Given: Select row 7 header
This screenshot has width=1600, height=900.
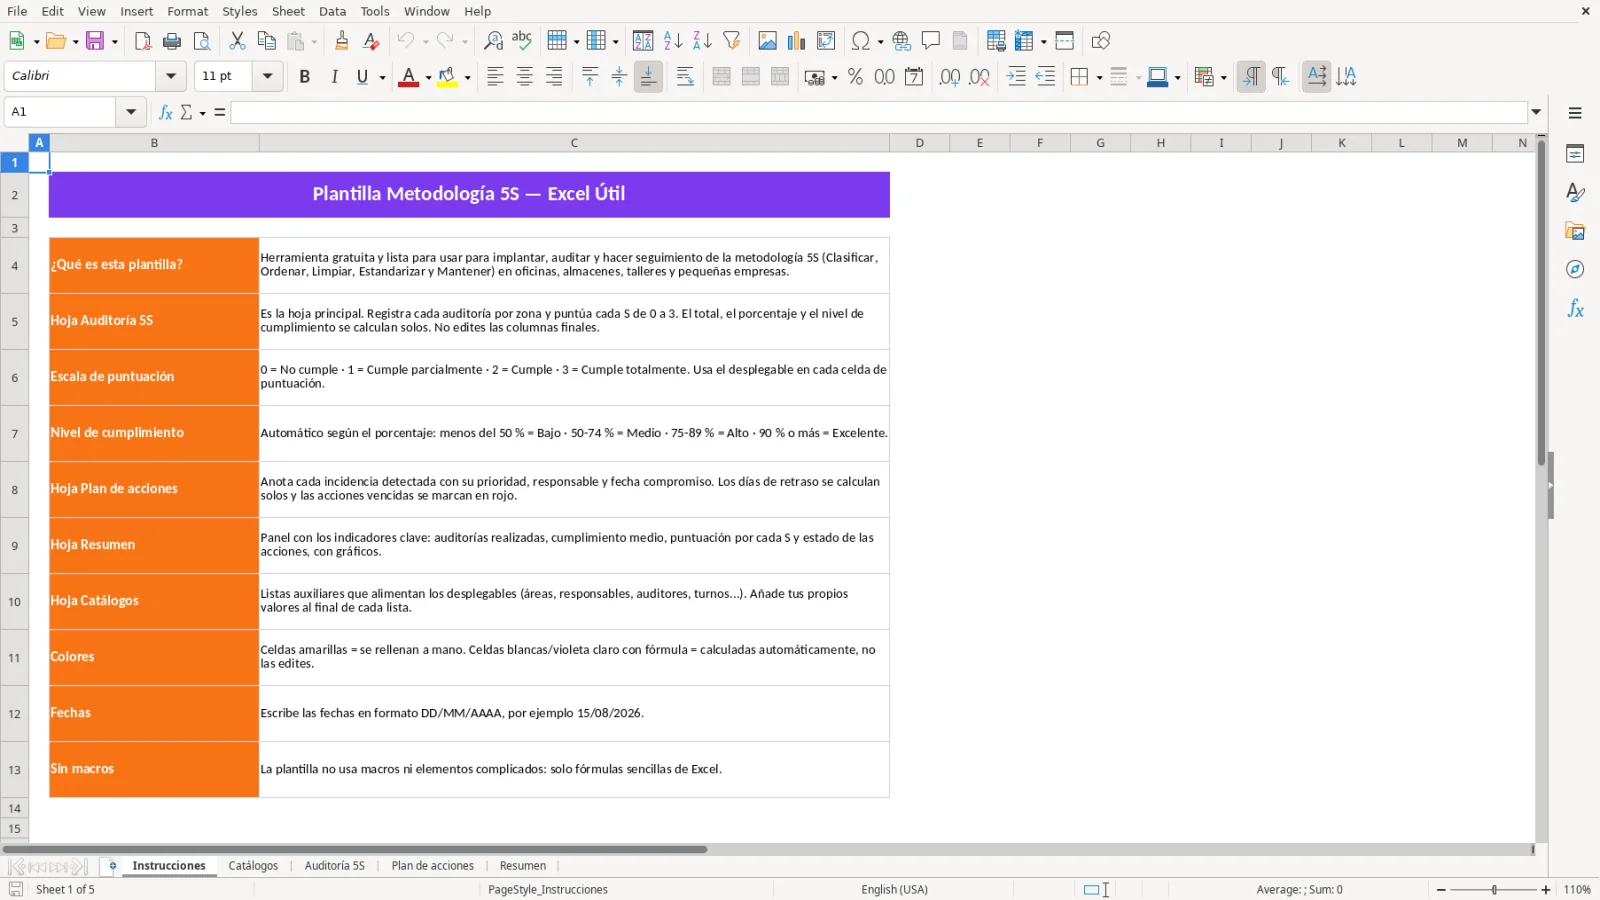Looking at the screenshot, I should 14,434.
